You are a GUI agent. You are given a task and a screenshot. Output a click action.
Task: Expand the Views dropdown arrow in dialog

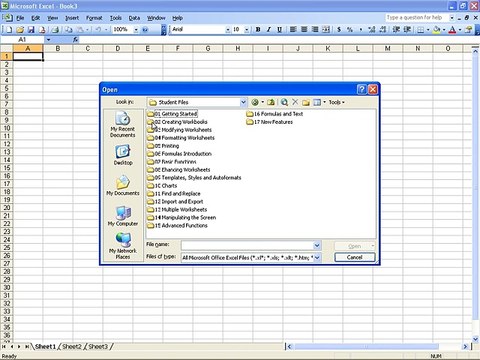click(x=324, y=102)
